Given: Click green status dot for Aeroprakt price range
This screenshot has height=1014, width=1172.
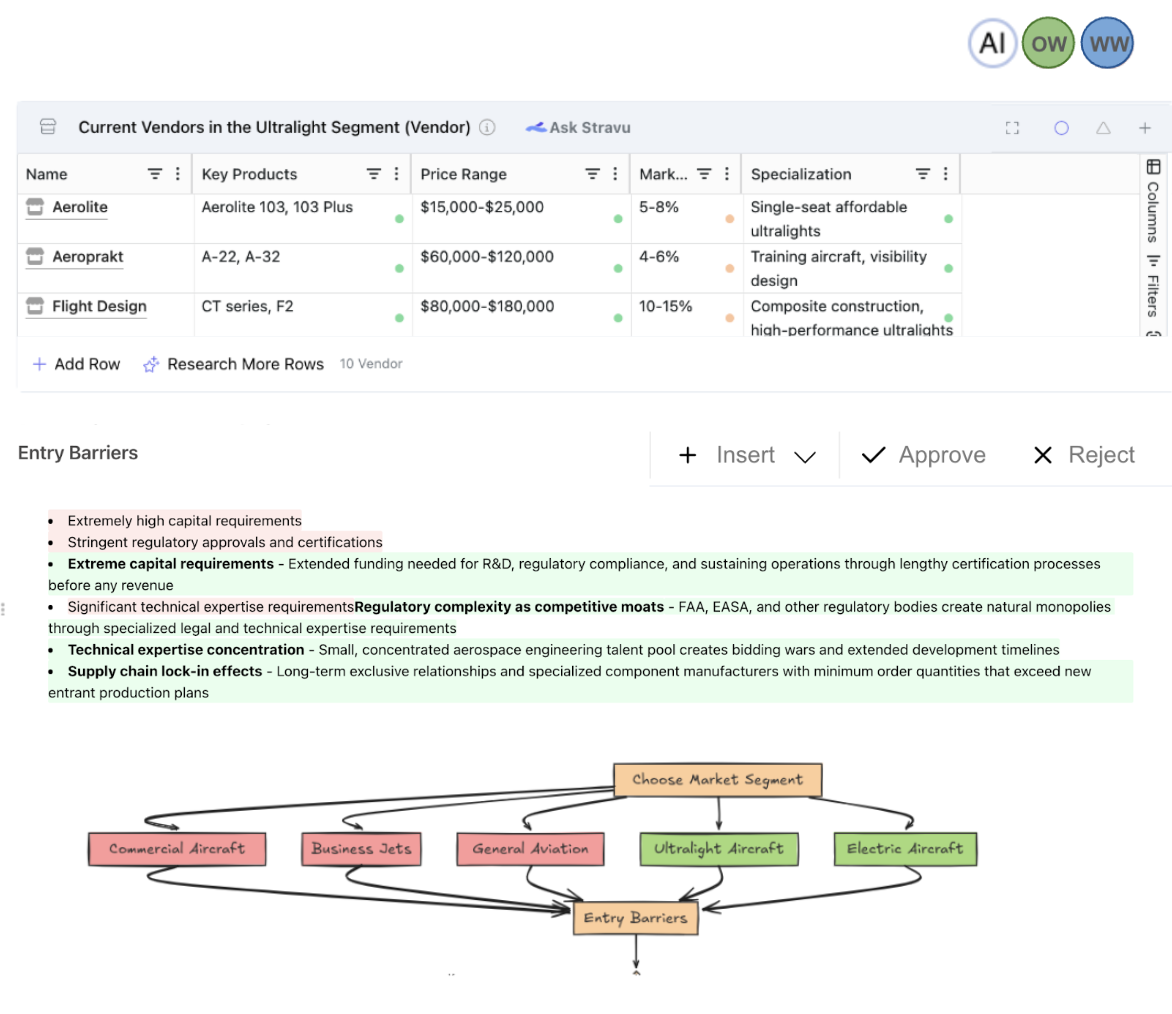Looking at the screenshot, I should 618,268.
